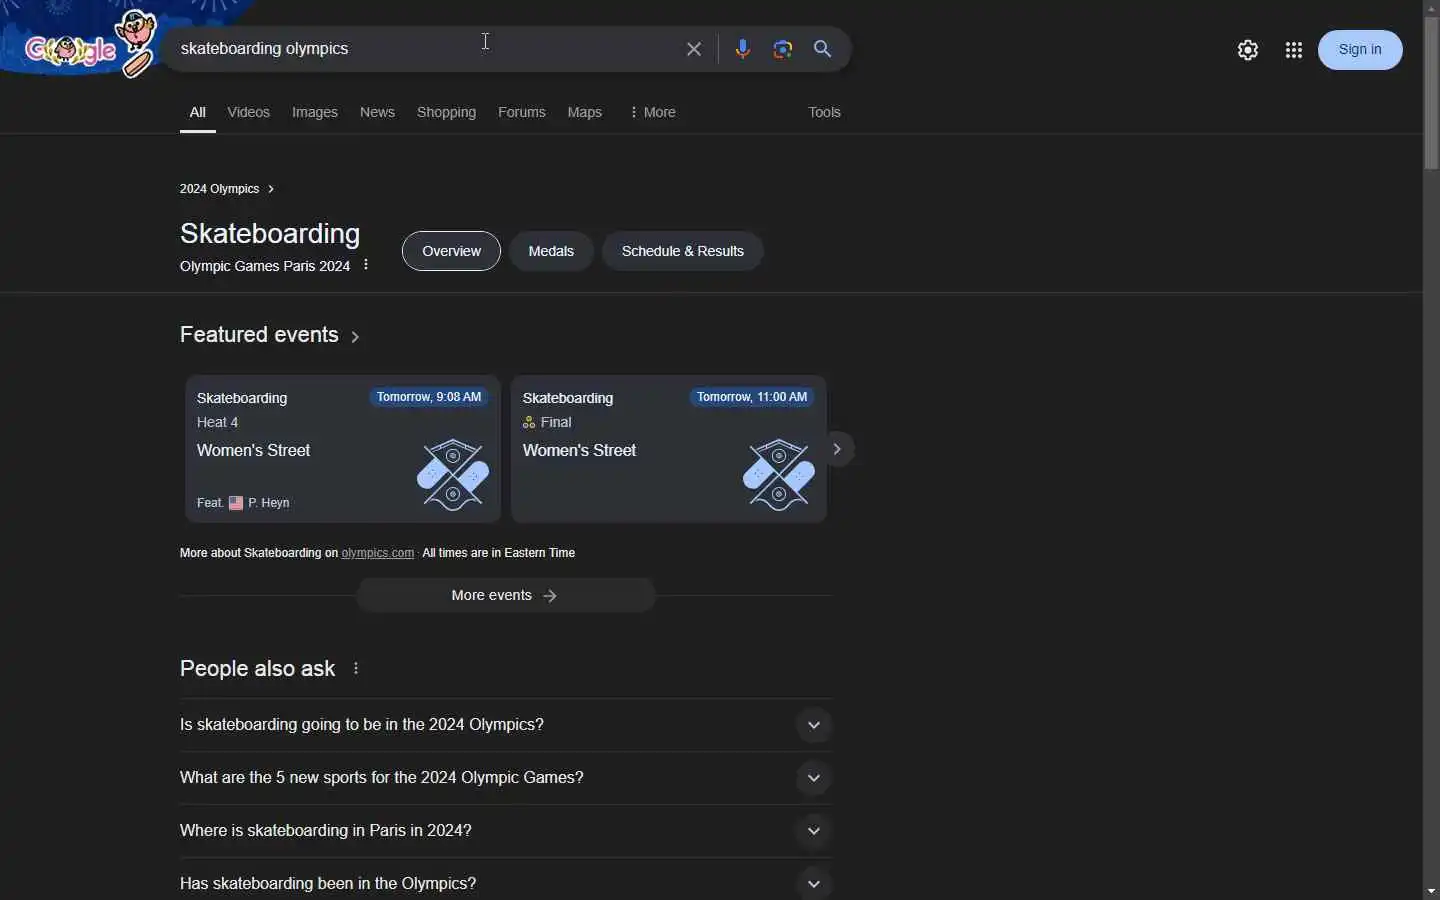Viewport: 1440px width, 900px height.
Task: Click the 'Tomorrow, 9:08 AM' time badge
Action: click(x=430, y=397)
